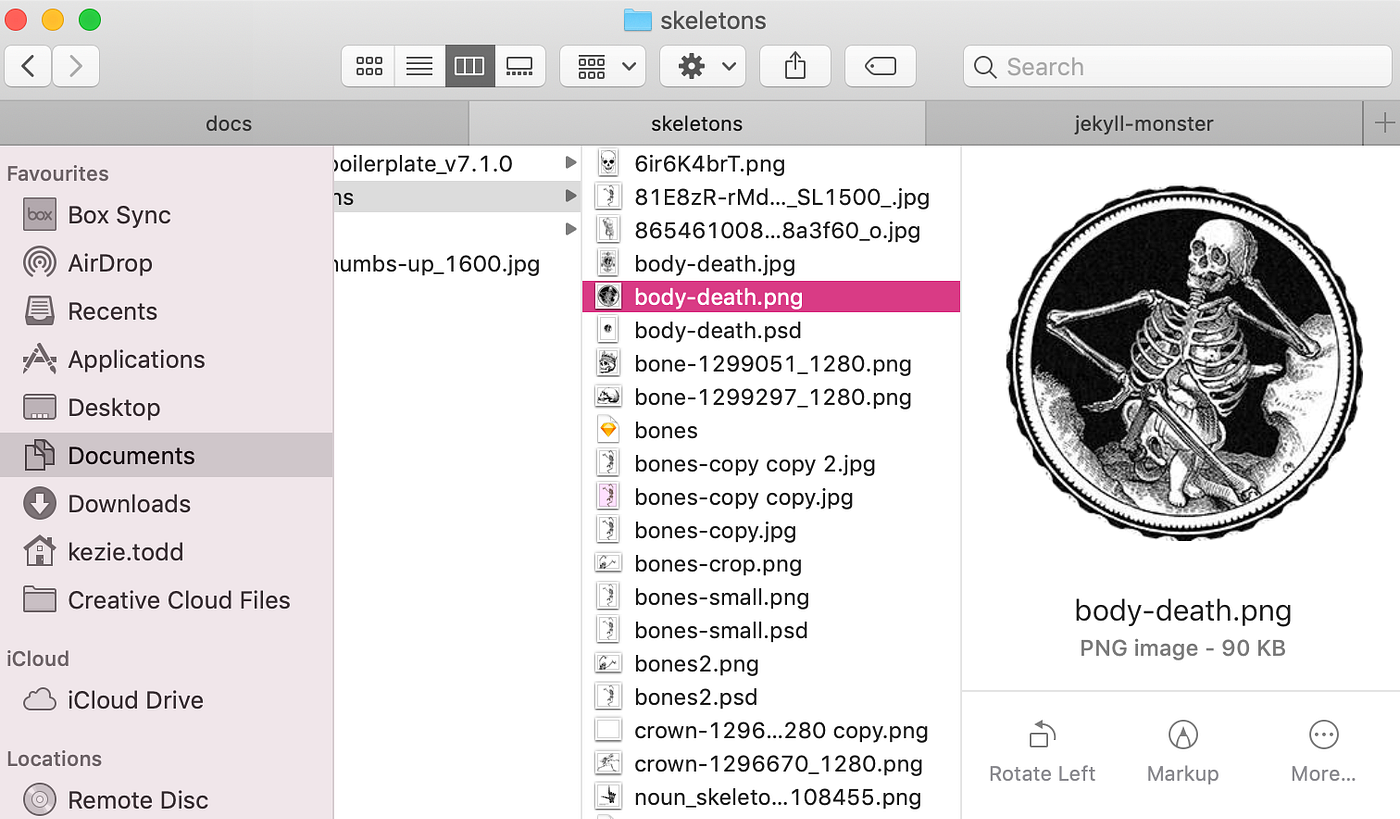Select the docs column header

pos(228,123)
